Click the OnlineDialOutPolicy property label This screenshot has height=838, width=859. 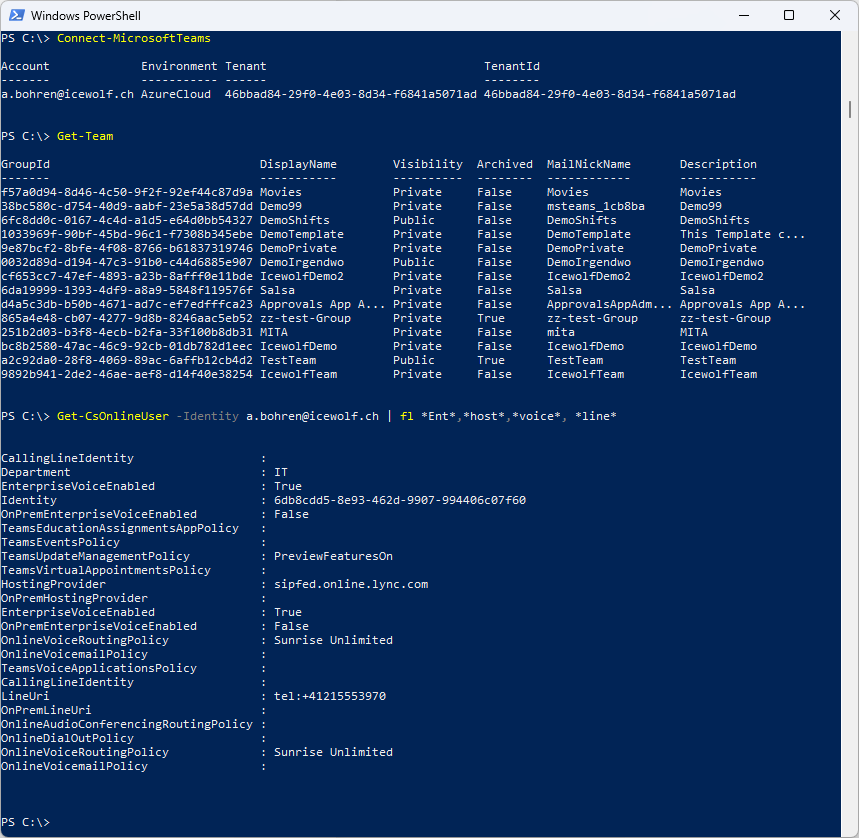(67, 738)
